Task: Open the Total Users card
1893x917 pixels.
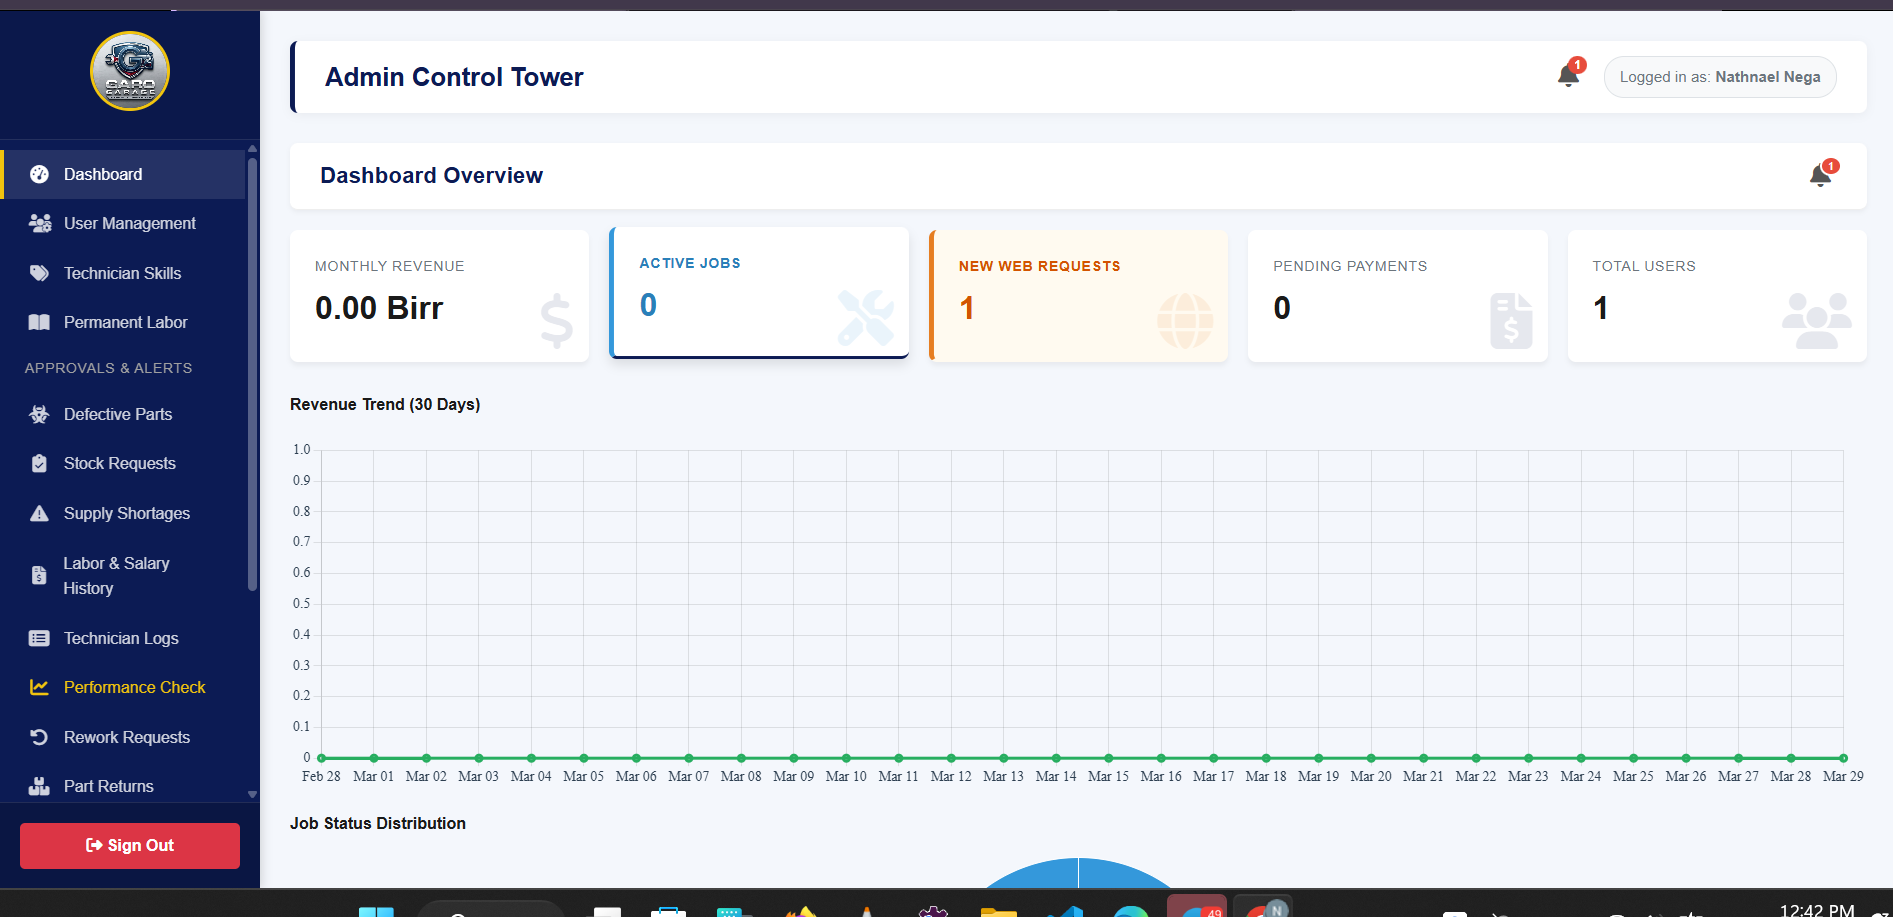Action: point(1717,296)
